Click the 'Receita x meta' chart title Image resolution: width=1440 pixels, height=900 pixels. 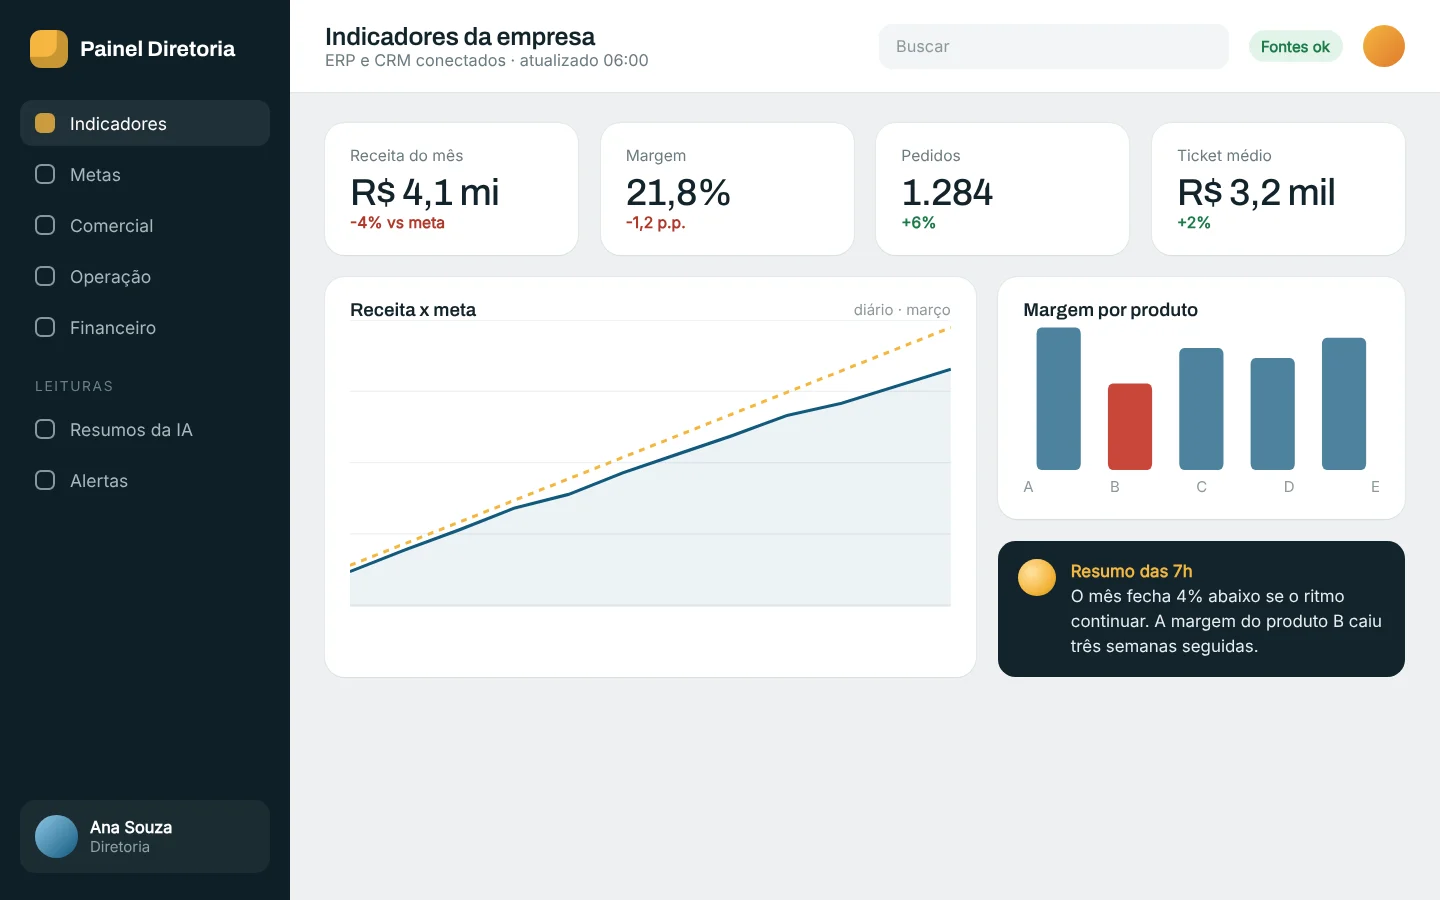point(413,310)
